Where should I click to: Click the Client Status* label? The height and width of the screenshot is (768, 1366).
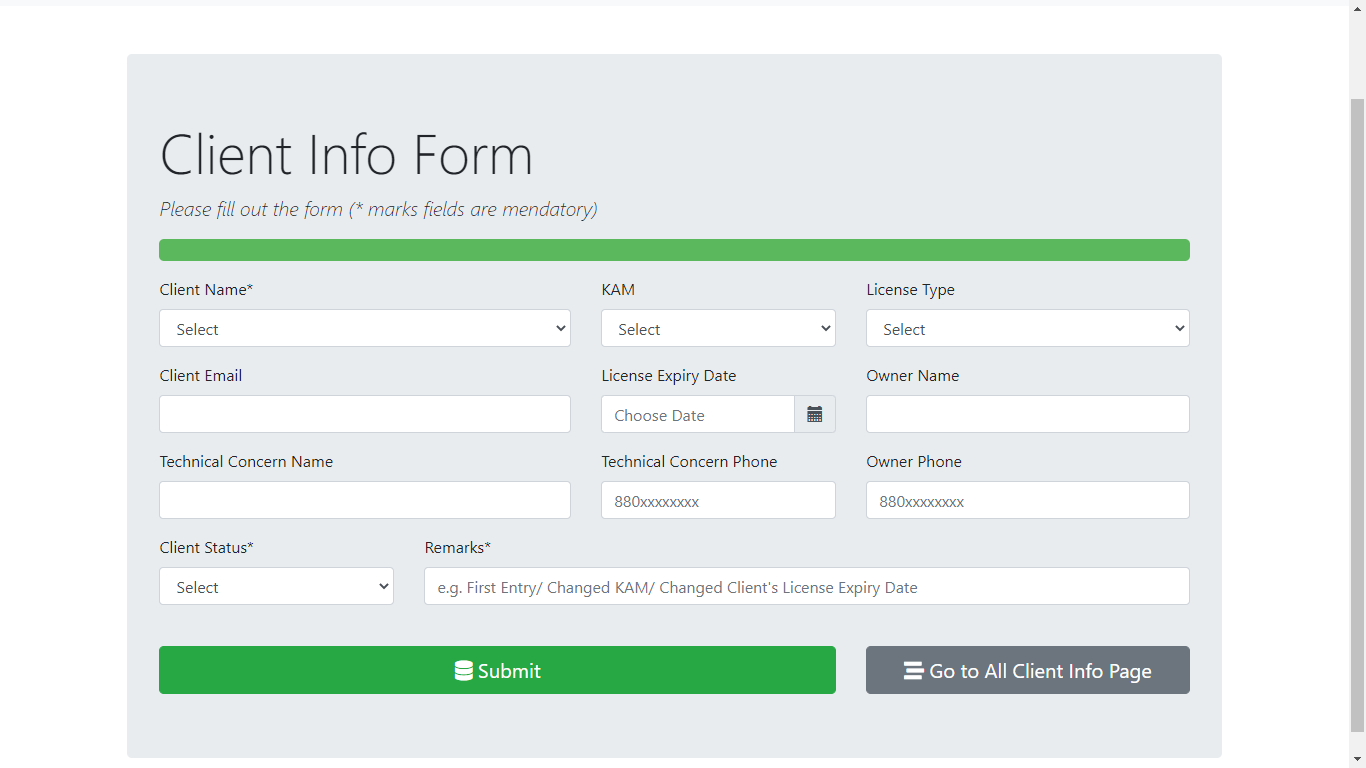(x=206, y=548)
